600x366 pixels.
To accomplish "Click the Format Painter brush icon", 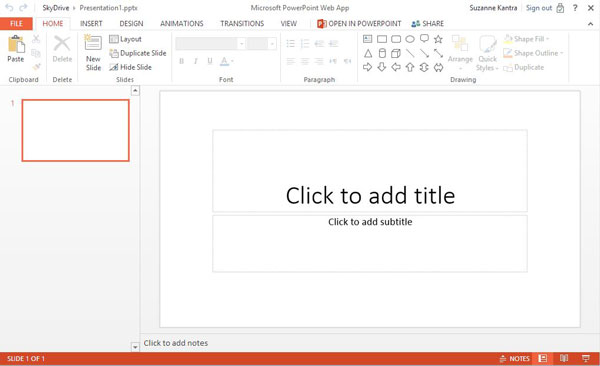I will (36, 67).
